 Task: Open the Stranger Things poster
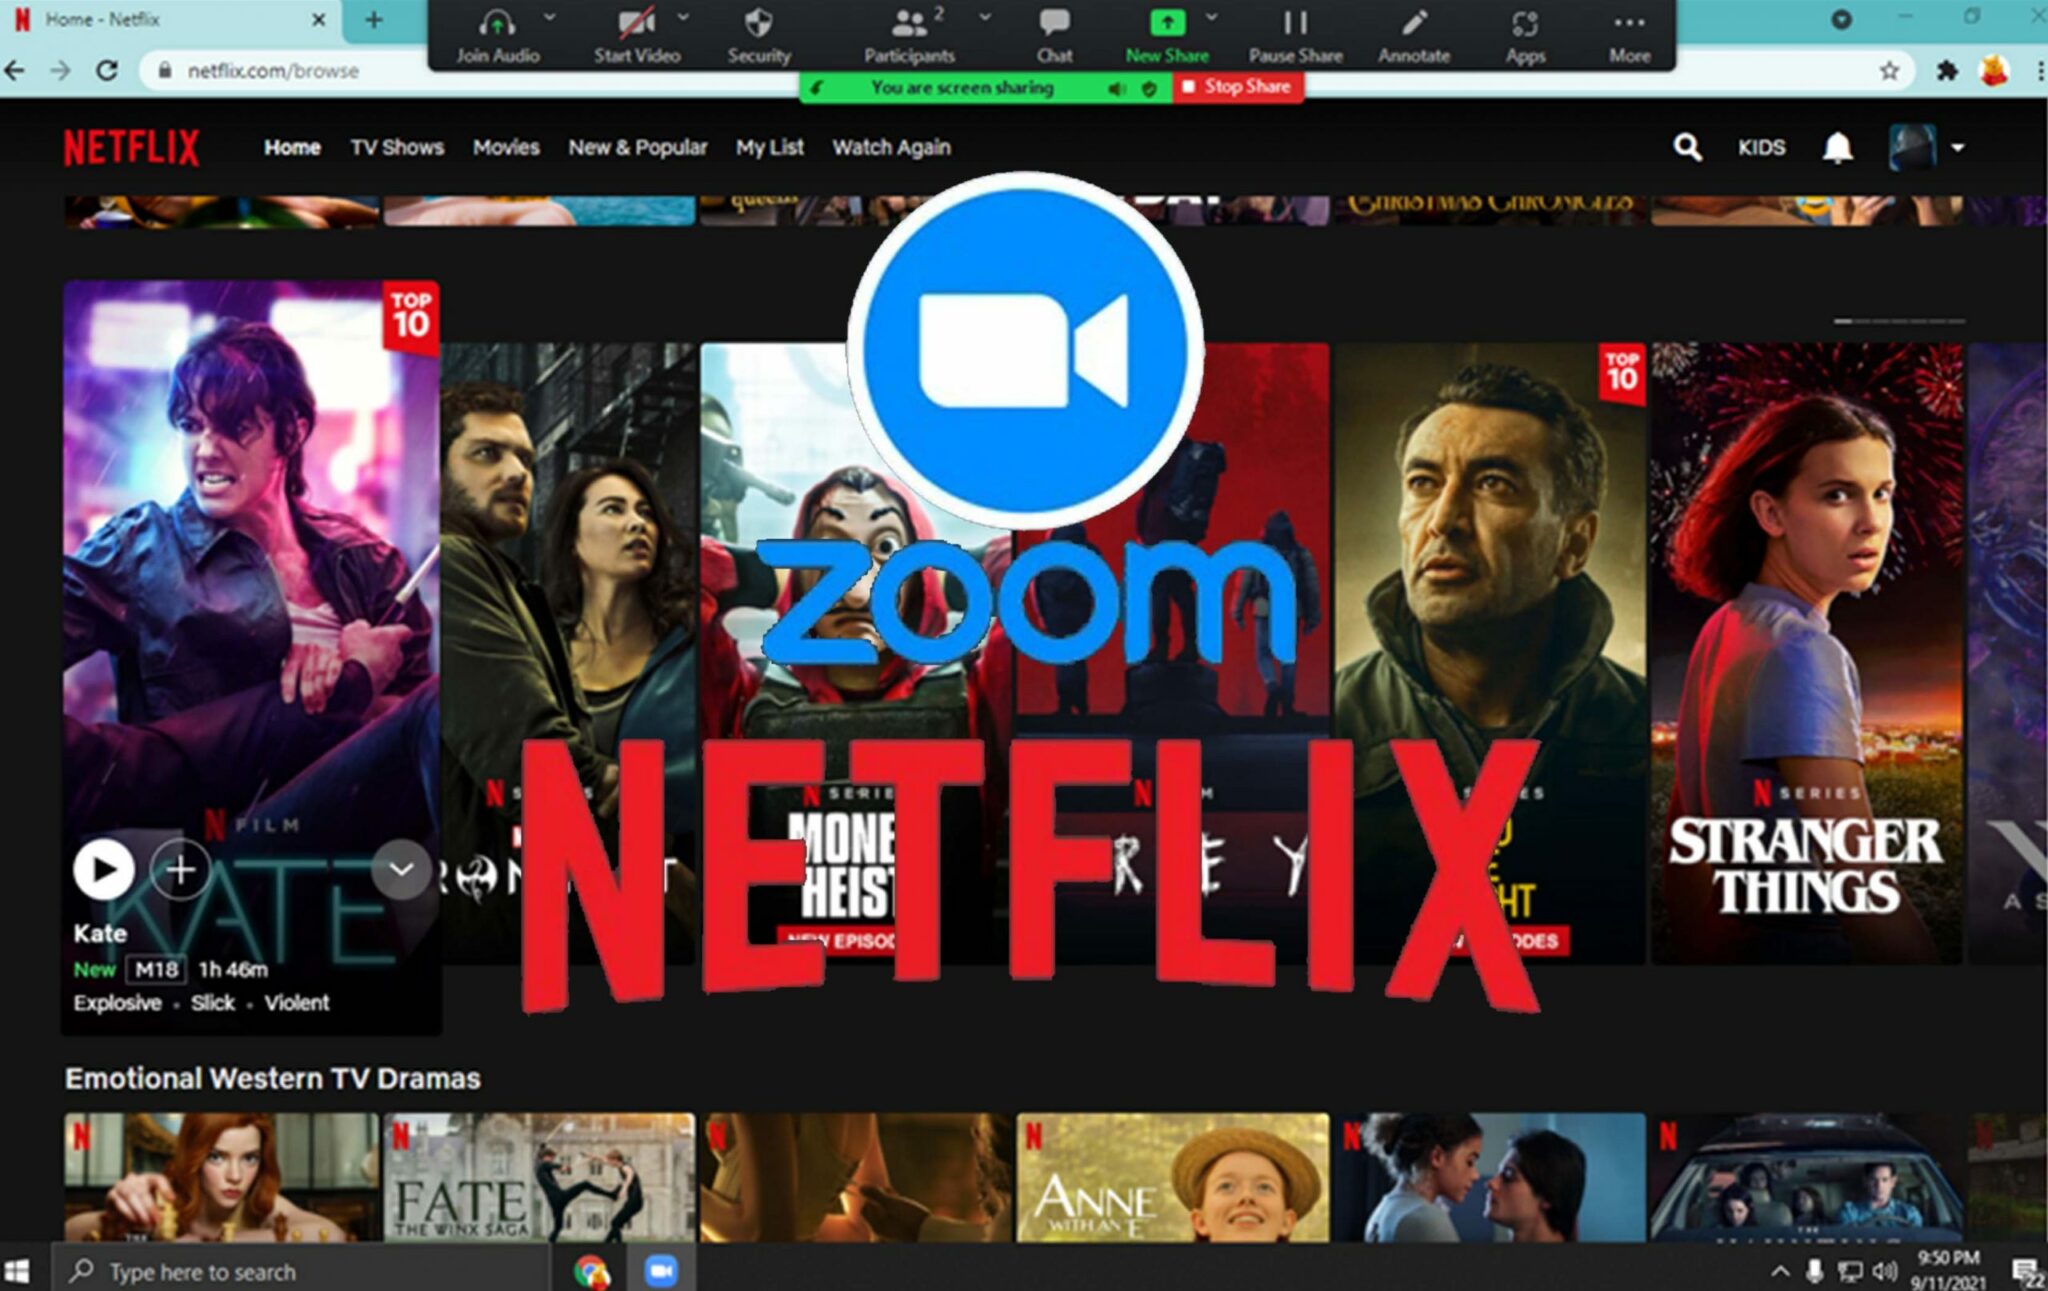pos(1806,654)
